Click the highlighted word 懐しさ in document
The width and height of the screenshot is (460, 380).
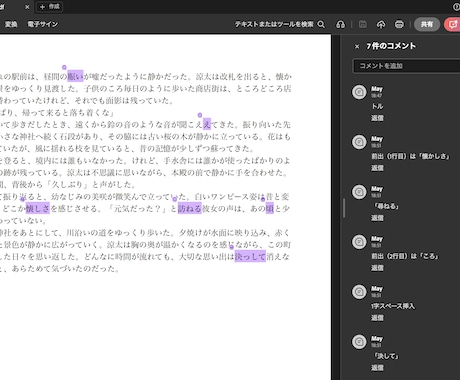click(x=38, y=208)
